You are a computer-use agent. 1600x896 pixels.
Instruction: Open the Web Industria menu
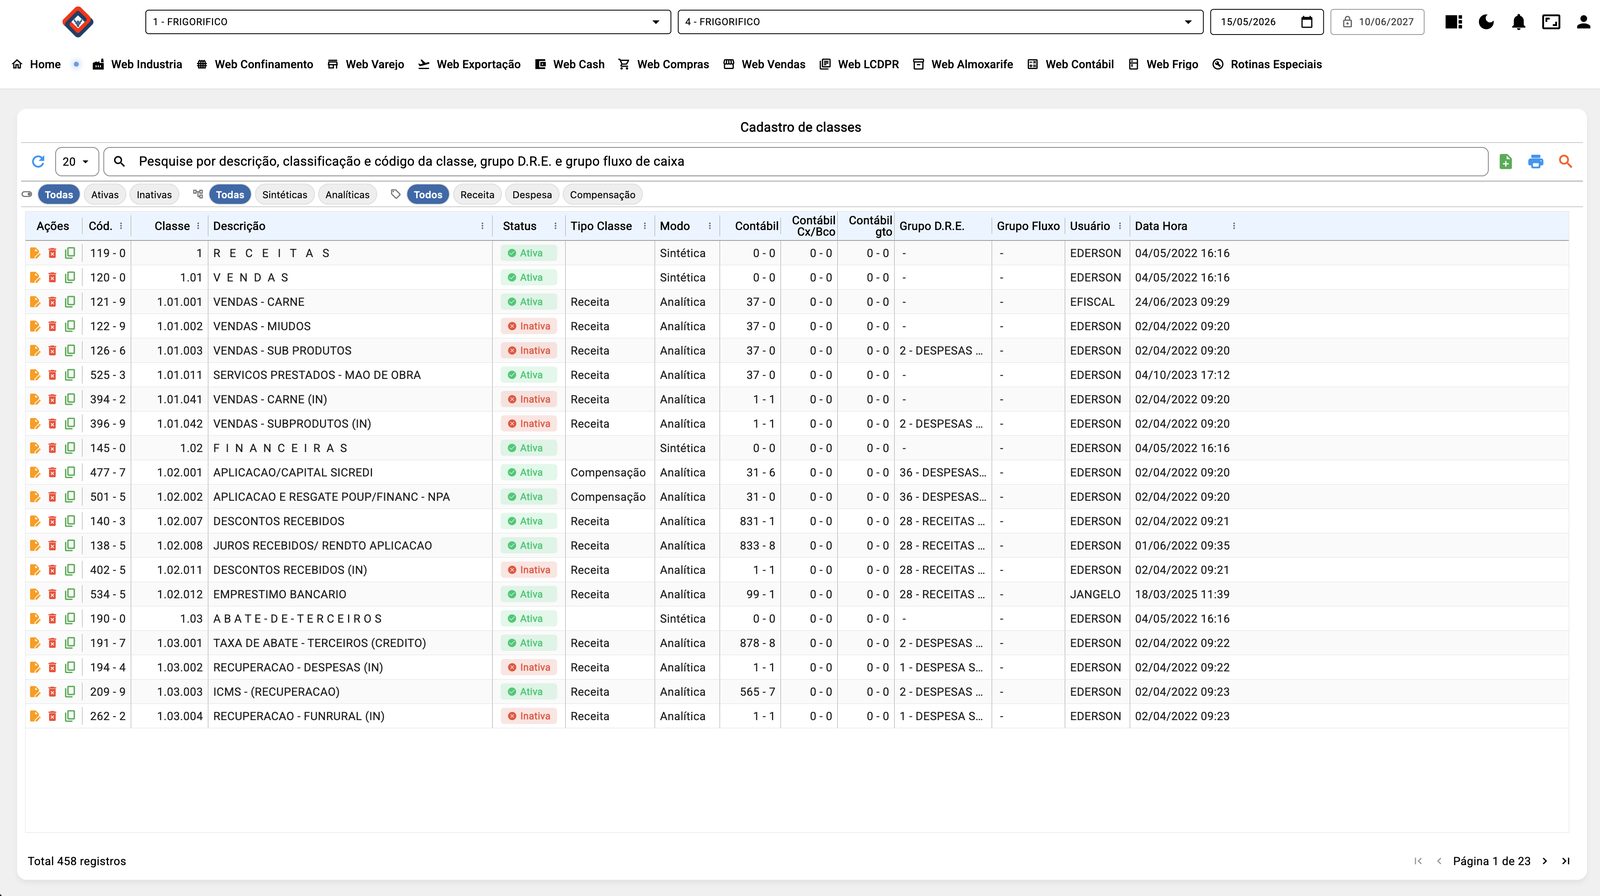(137, 64)
